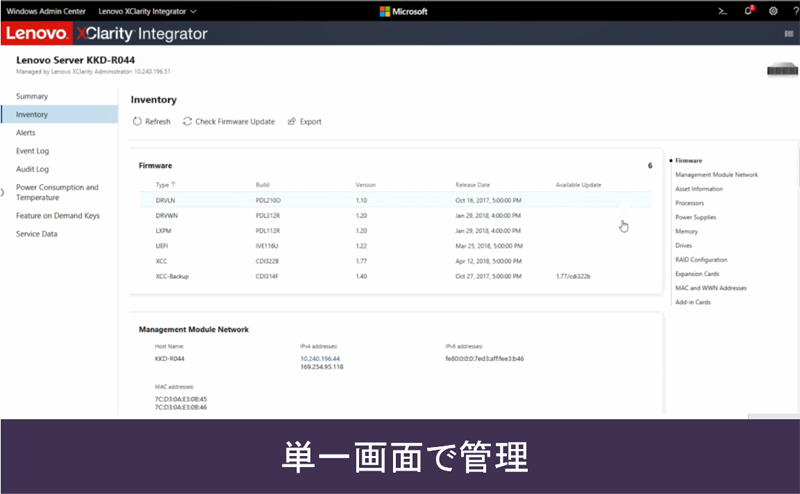Open the notifications bell icon

[748, 11]
